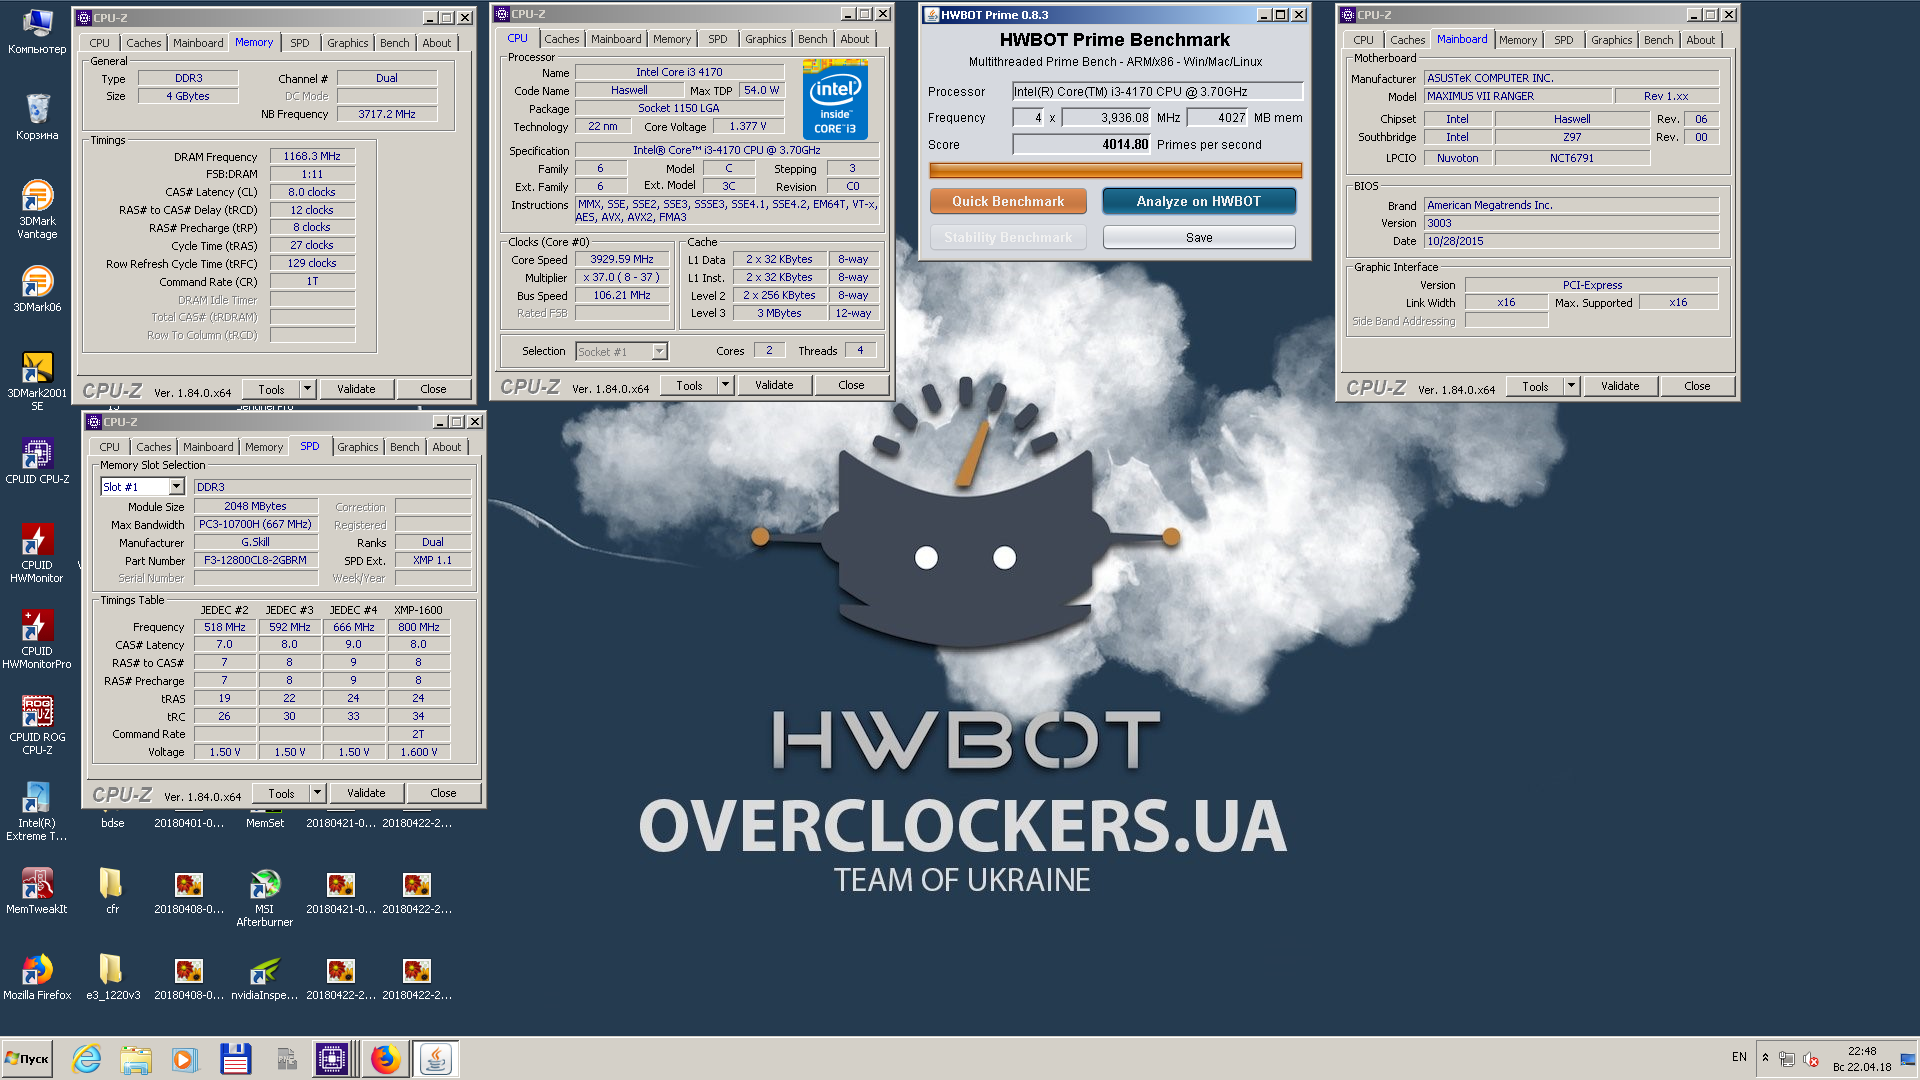Click Analyze on HWBOT button
Image resolution: width=1920 pixels, height=1080 pixels.
1198,201
